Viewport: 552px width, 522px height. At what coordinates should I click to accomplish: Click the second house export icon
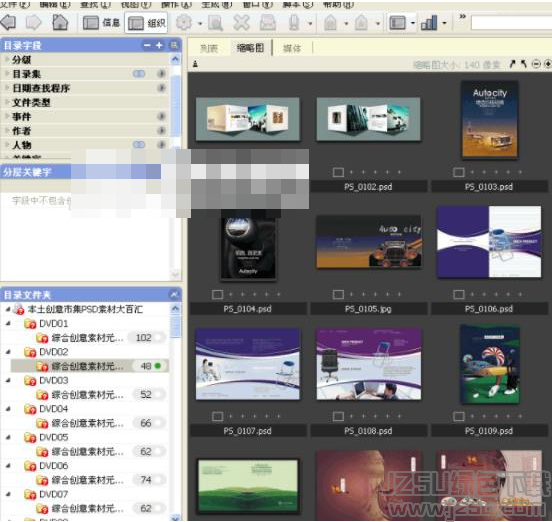(x=362, y=23)
